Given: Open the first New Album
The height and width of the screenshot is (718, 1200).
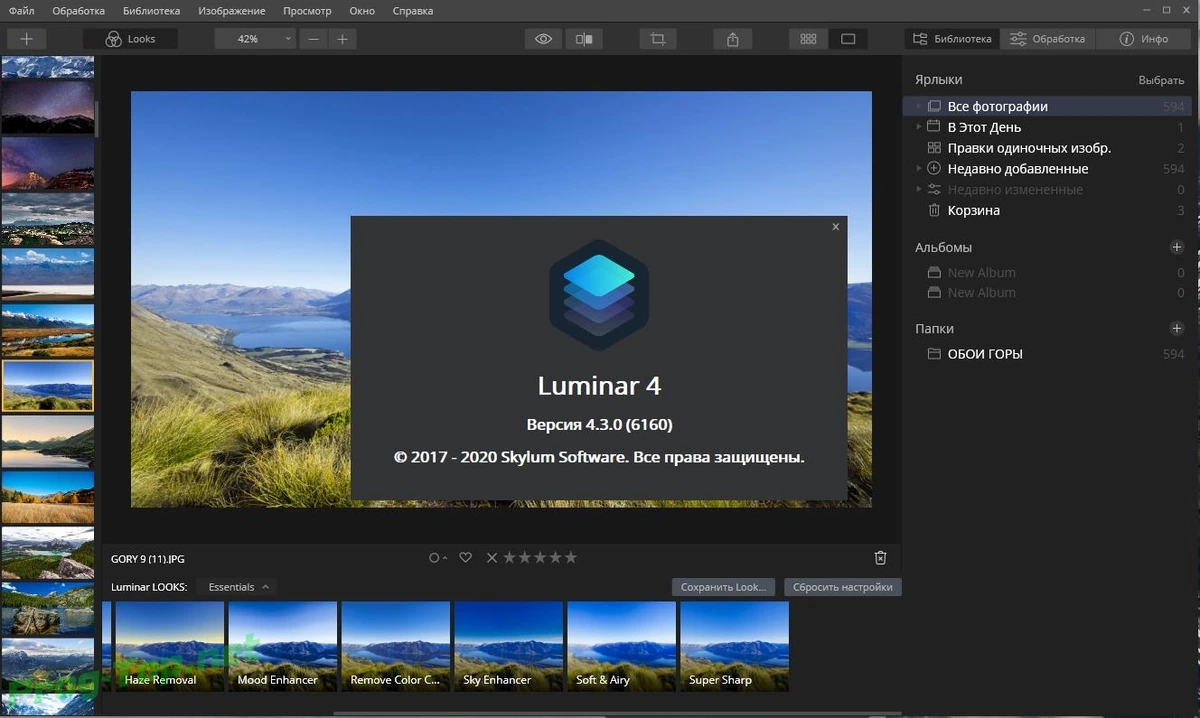Looking at the screenshot, I should pos(1045,273).
